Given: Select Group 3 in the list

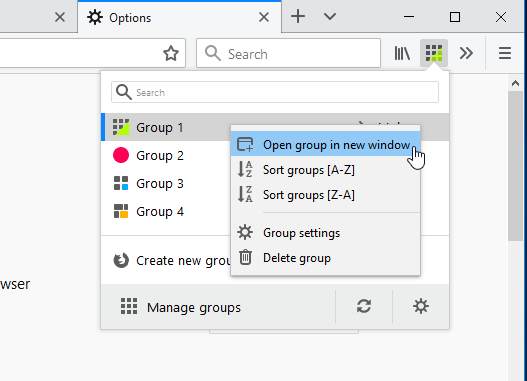Looking at the screenshot, I should click(166, 184).
